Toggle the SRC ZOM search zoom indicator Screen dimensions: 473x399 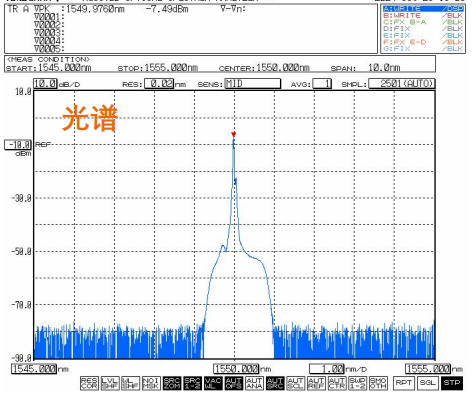tap(172, 383)
